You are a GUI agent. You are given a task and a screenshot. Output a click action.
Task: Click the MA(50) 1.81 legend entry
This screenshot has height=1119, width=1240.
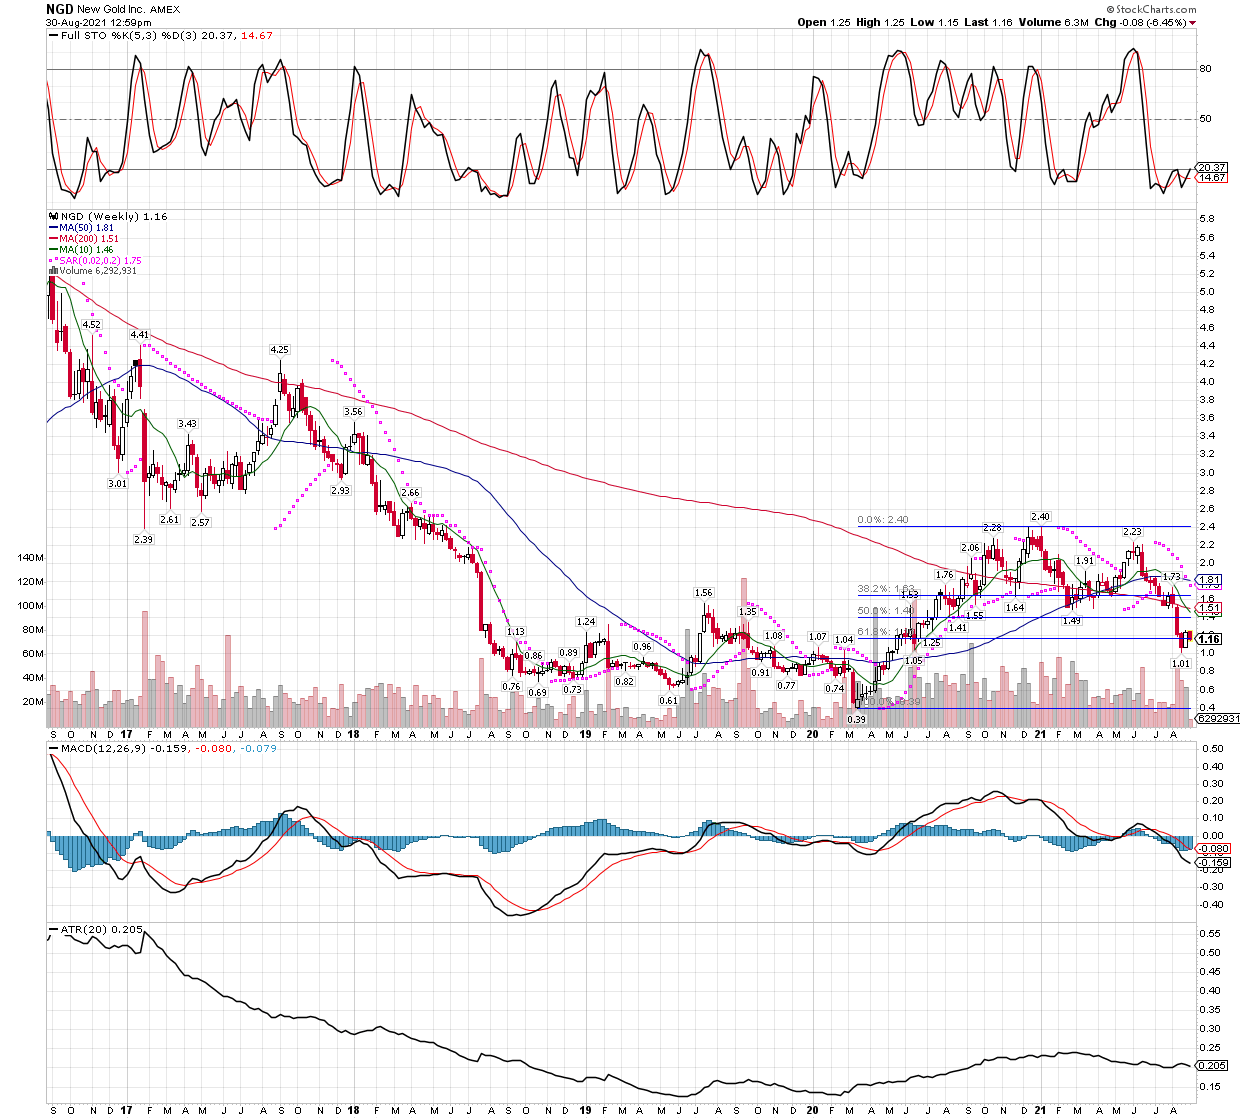click(x=87, y=228)
